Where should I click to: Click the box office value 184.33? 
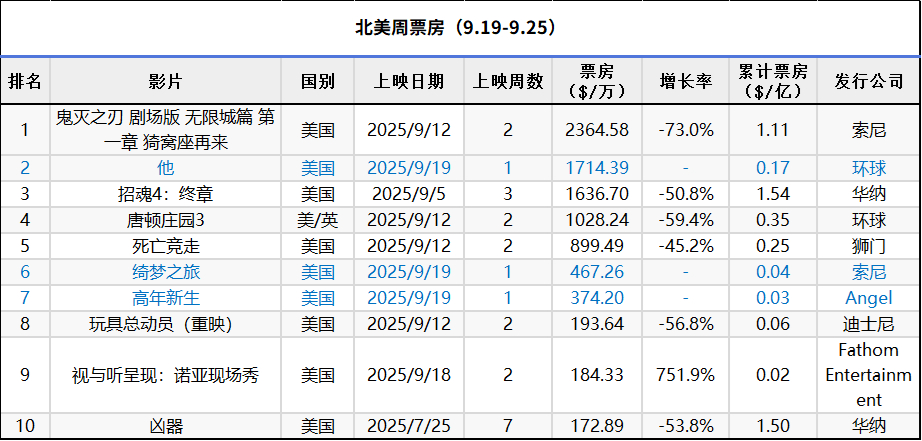(x=597, y=375)
